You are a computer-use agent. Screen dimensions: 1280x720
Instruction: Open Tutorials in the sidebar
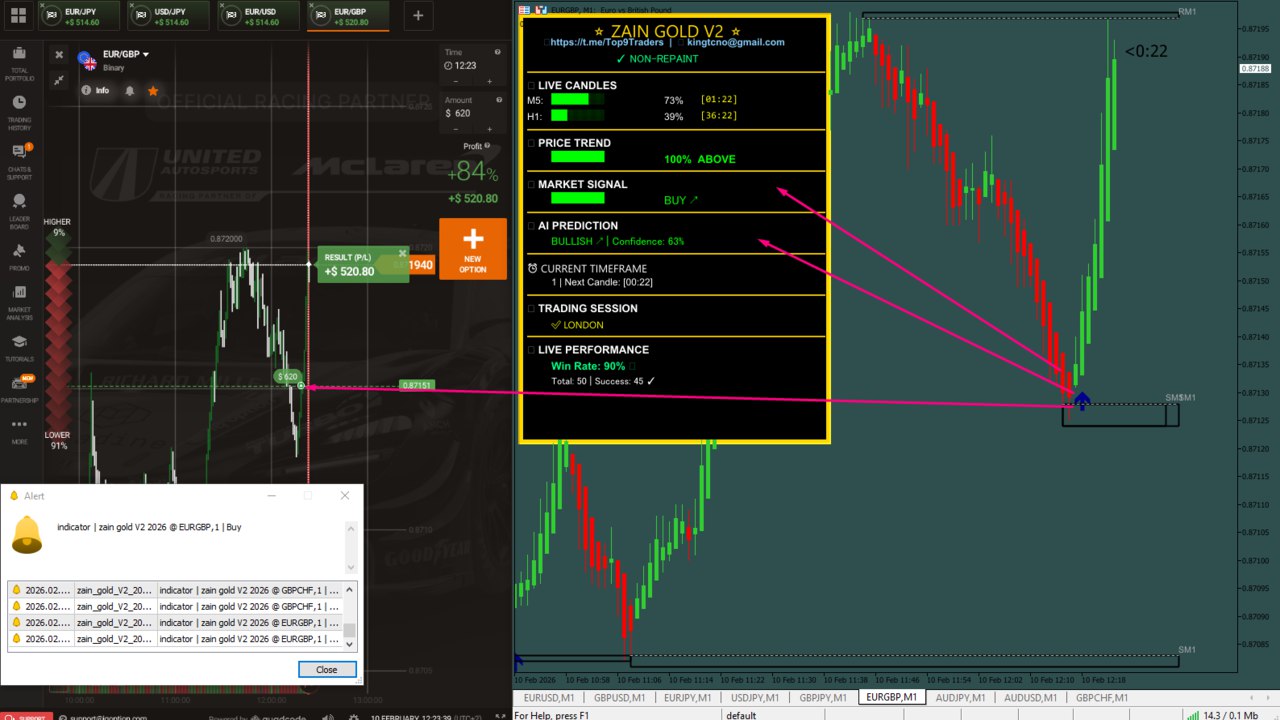[x=19, y=348]
